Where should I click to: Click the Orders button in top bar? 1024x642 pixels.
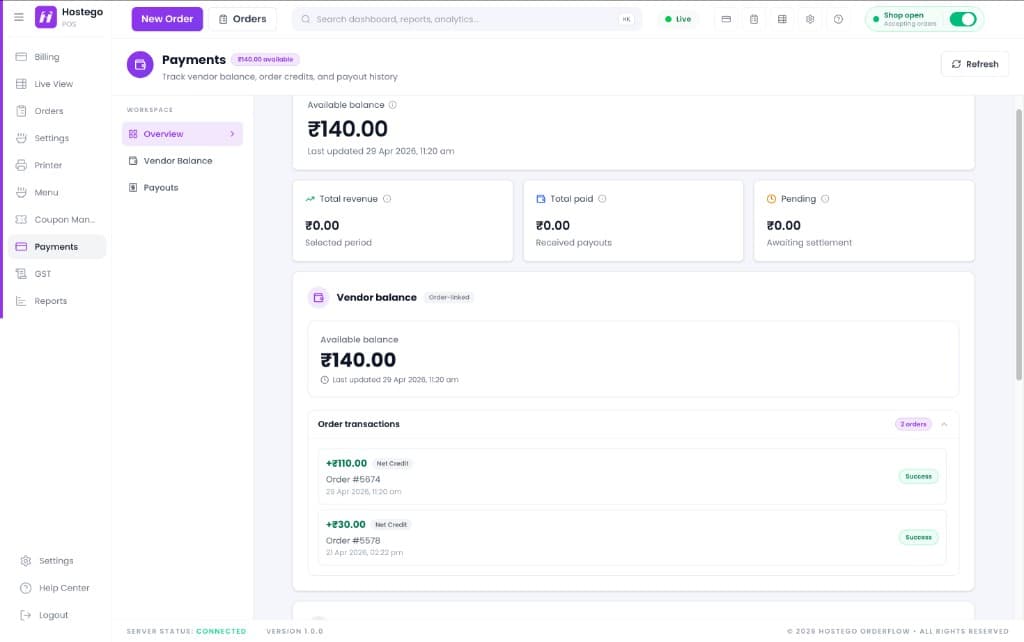pyautogui.click(x=242, y=19)
